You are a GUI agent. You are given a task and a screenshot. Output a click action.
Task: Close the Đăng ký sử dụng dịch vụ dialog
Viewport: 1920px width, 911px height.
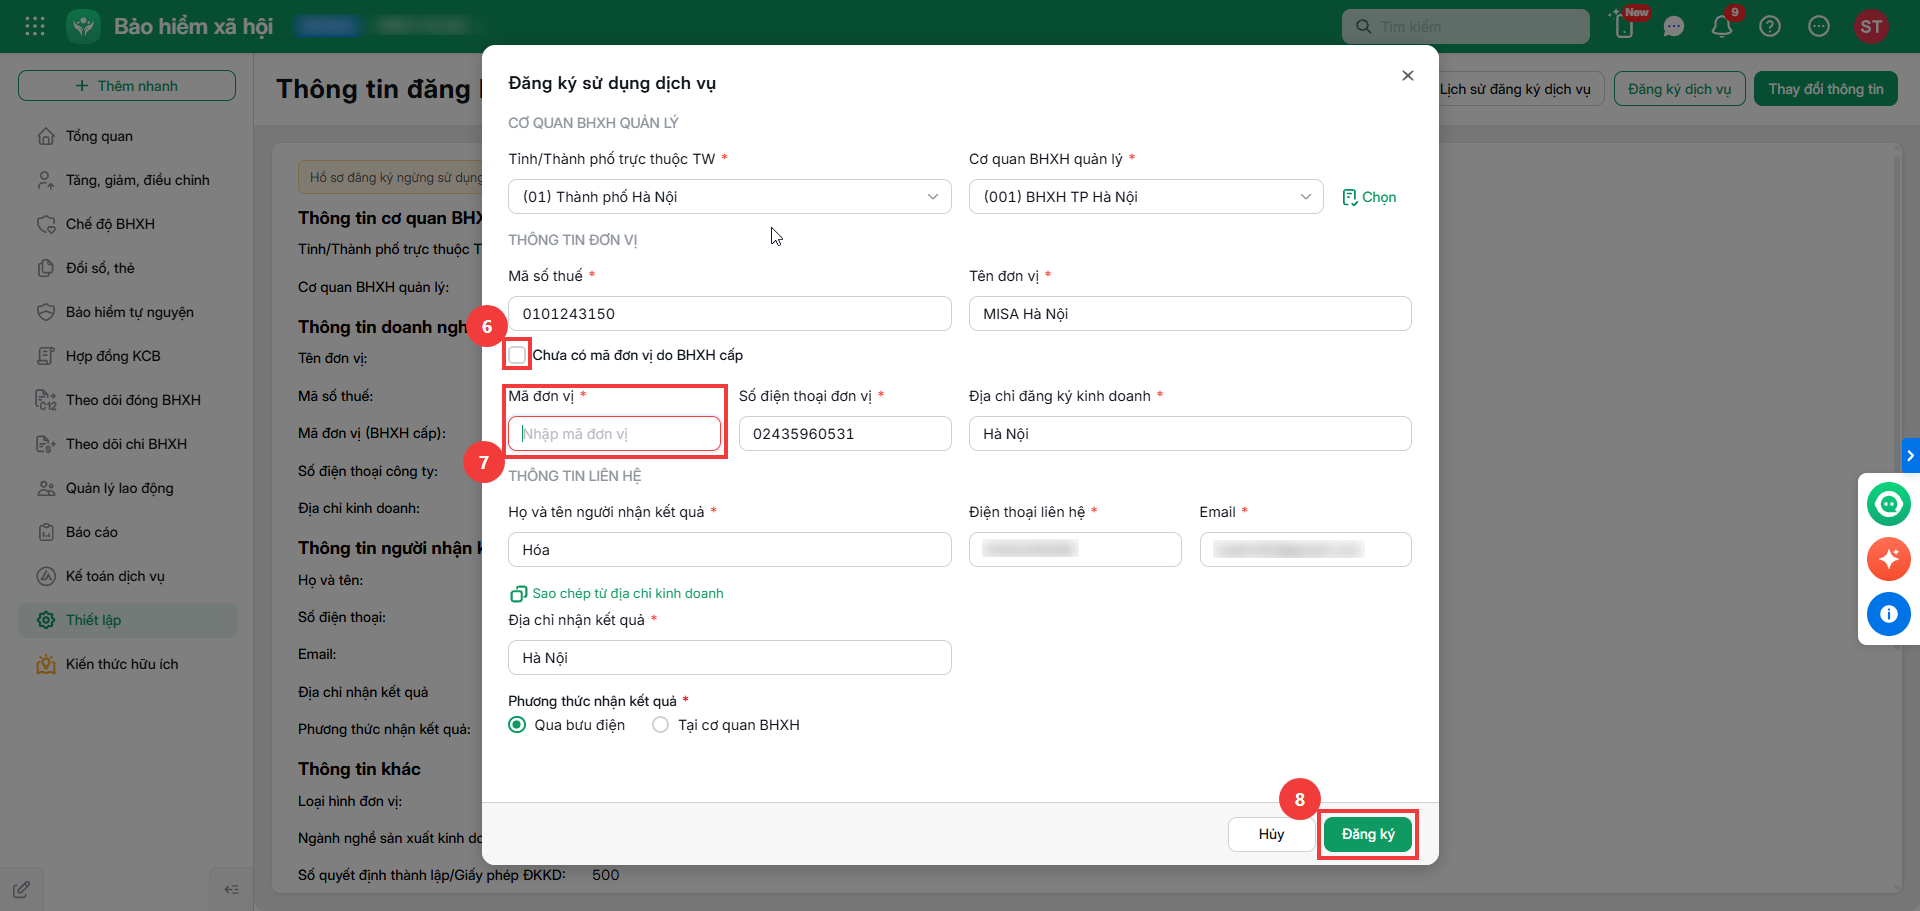[1408, 76]
